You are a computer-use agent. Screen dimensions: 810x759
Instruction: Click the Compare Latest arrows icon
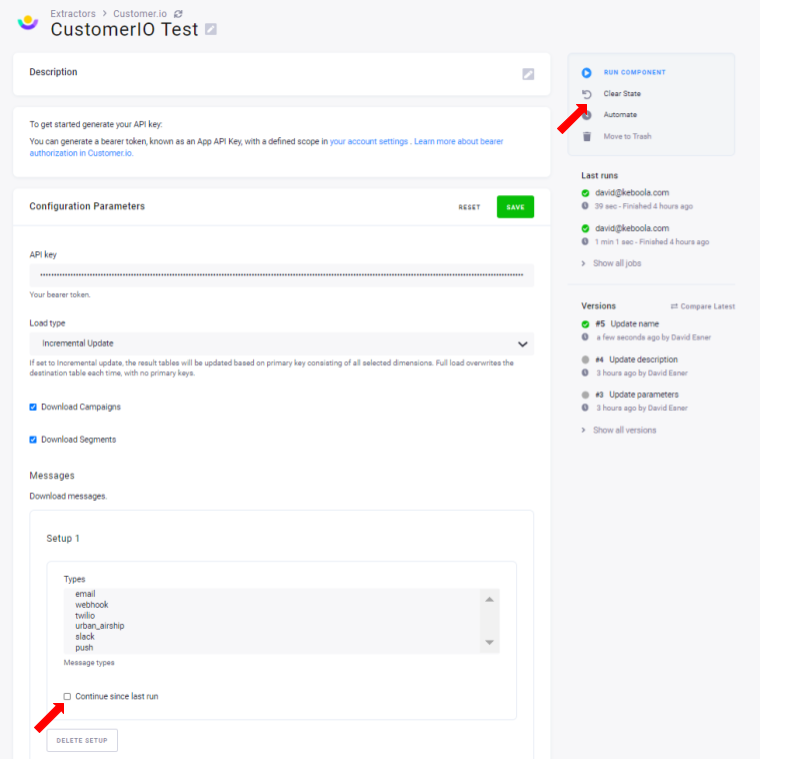click(674, 306)
